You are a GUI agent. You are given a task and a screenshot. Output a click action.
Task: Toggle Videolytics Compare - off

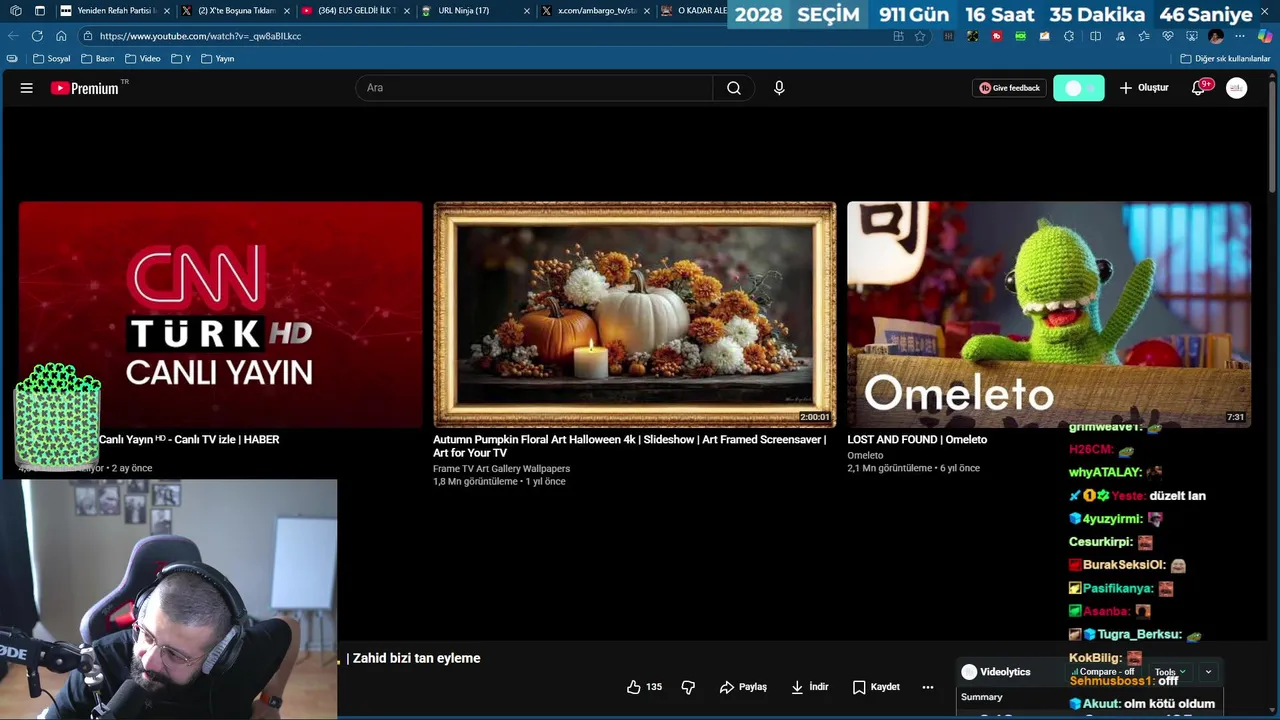pos(1102,672)
